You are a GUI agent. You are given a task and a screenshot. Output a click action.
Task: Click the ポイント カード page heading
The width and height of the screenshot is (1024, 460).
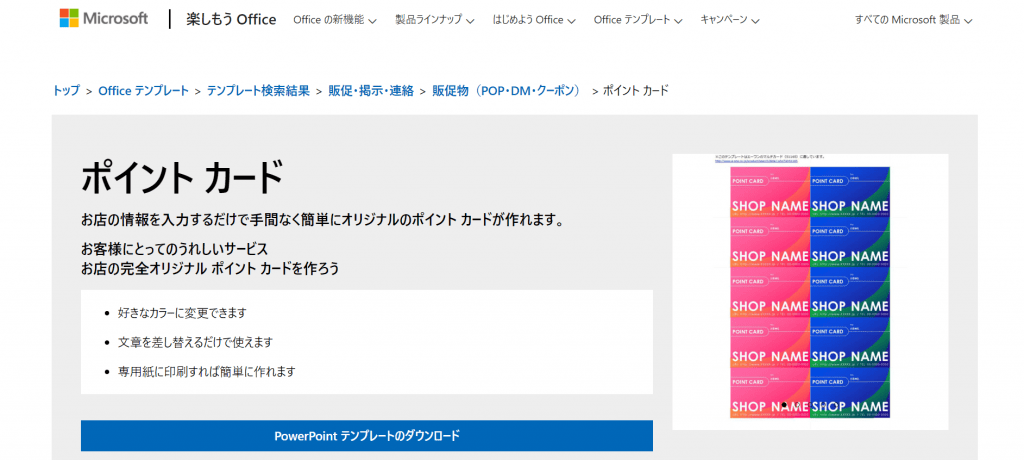(x=182, y=179)
